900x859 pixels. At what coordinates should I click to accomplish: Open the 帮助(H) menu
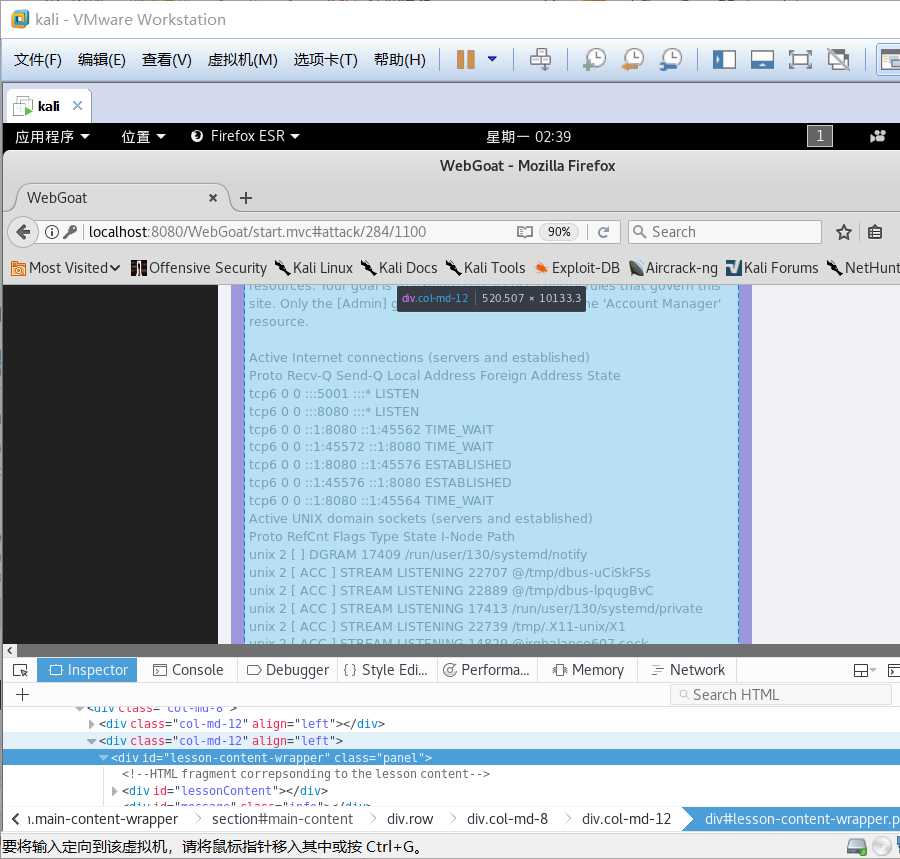coord(399,60)
